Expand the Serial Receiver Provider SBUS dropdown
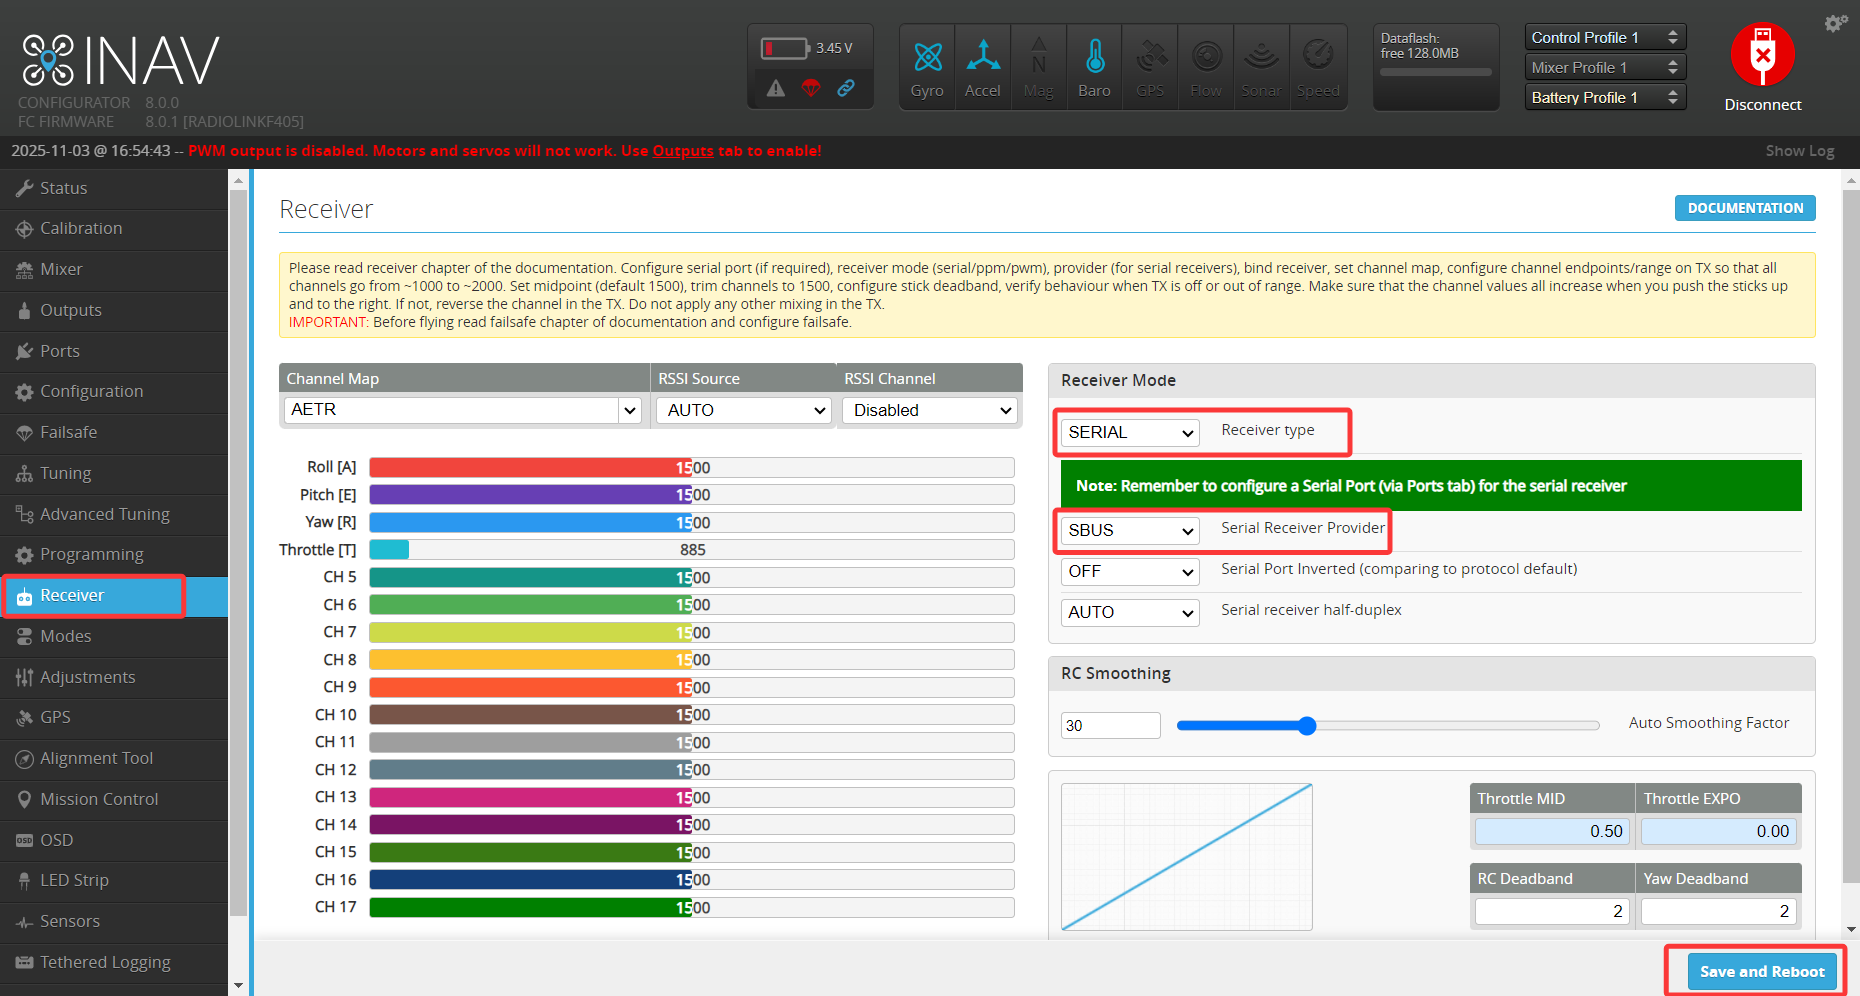Screen dimensions: 1860x996 tap(1129, 530)
